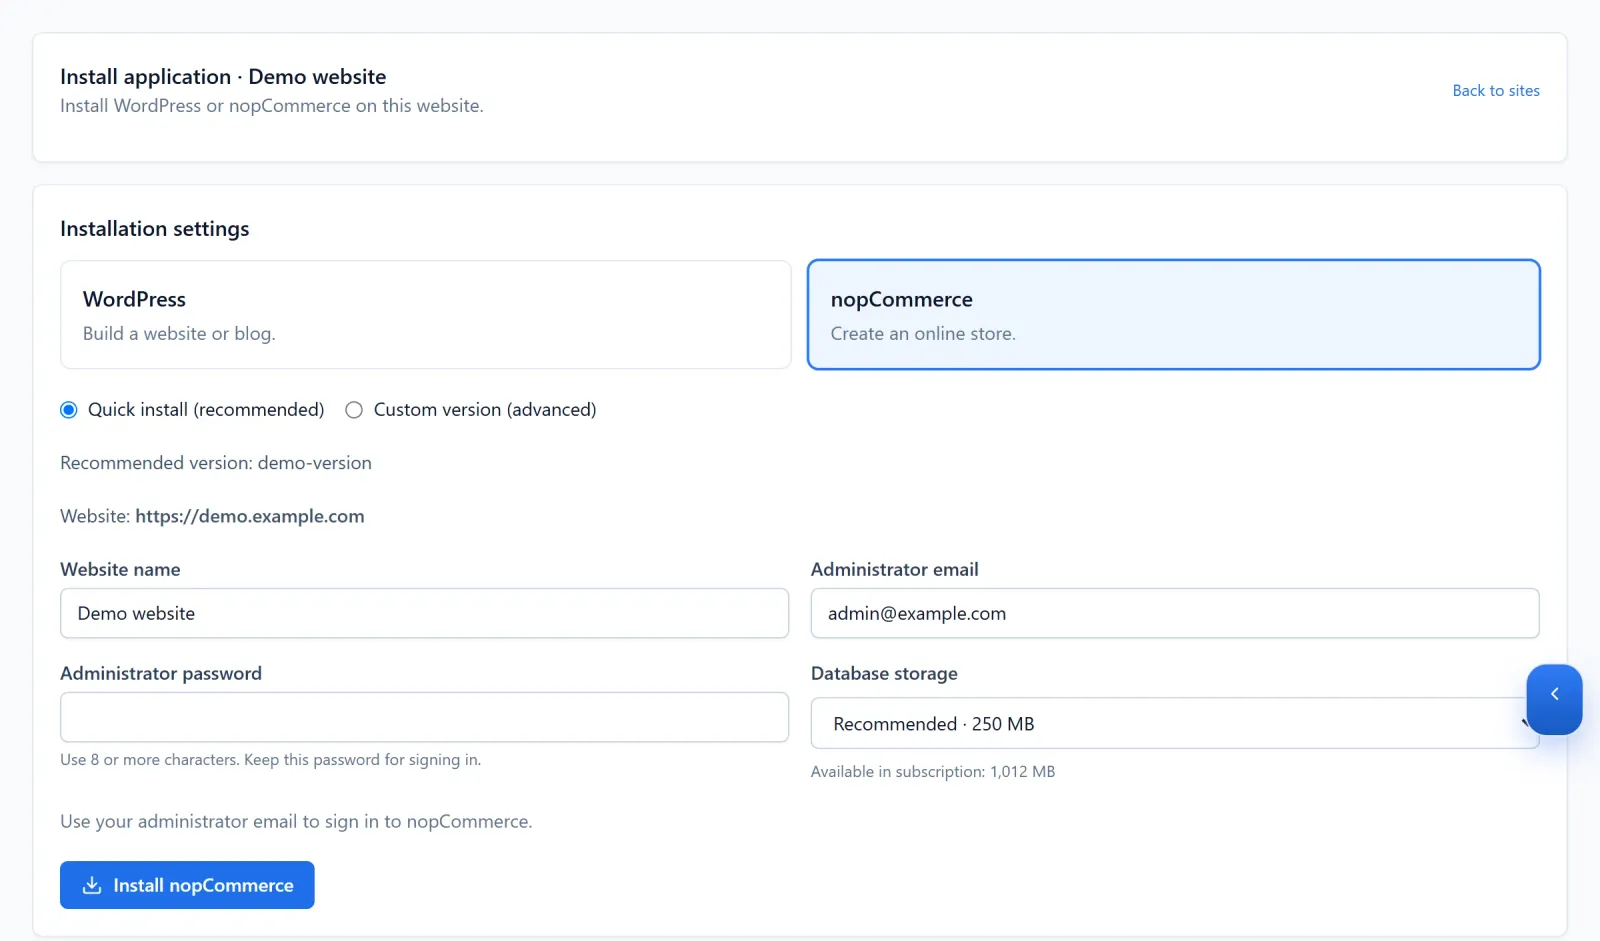The image size is (1600, 941).
Task: Click Available in subscription: 1,012 MB text
Action: point(933,772)
